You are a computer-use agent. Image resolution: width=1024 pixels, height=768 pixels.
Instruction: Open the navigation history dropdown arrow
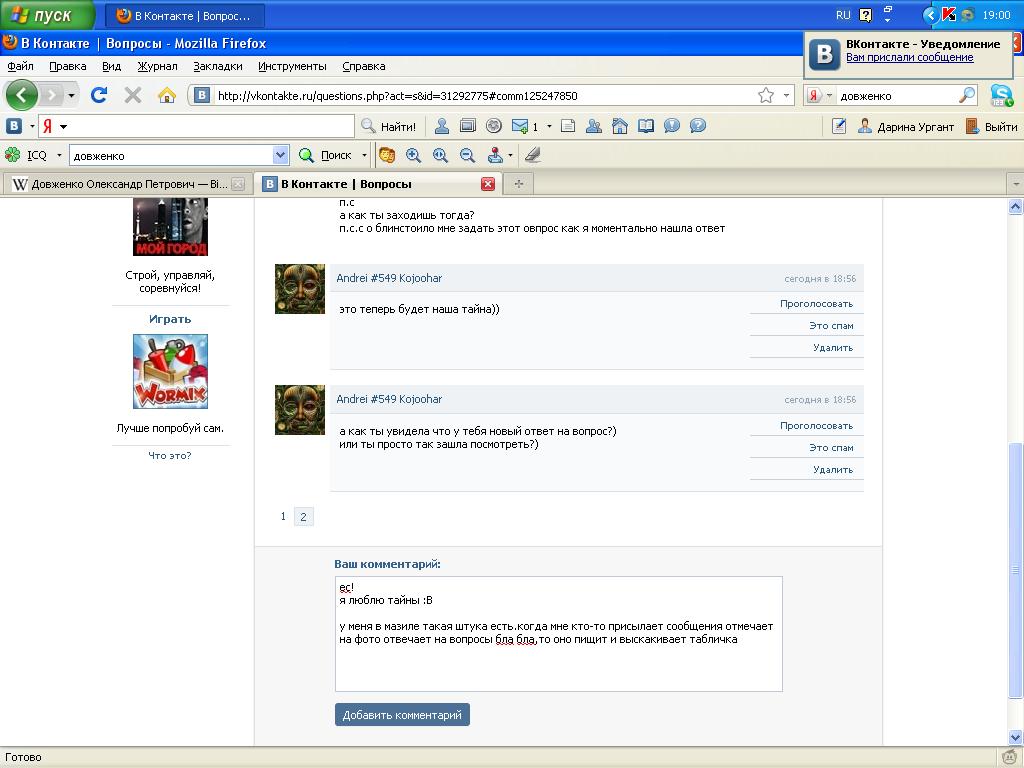[71, 96]
